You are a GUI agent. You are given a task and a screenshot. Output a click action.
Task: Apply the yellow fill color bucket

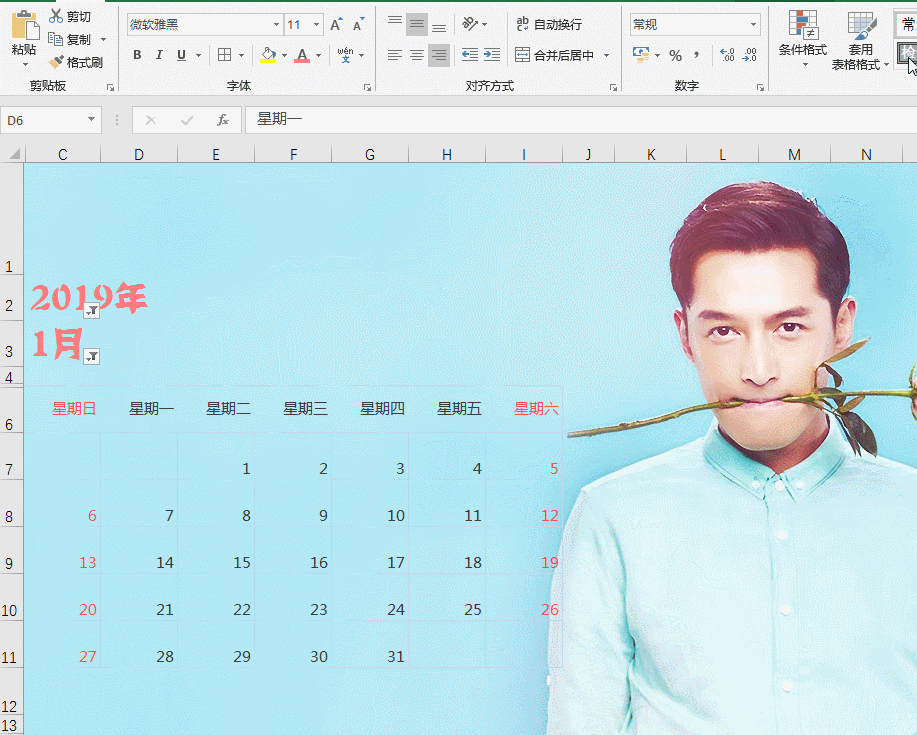[268, 55]
